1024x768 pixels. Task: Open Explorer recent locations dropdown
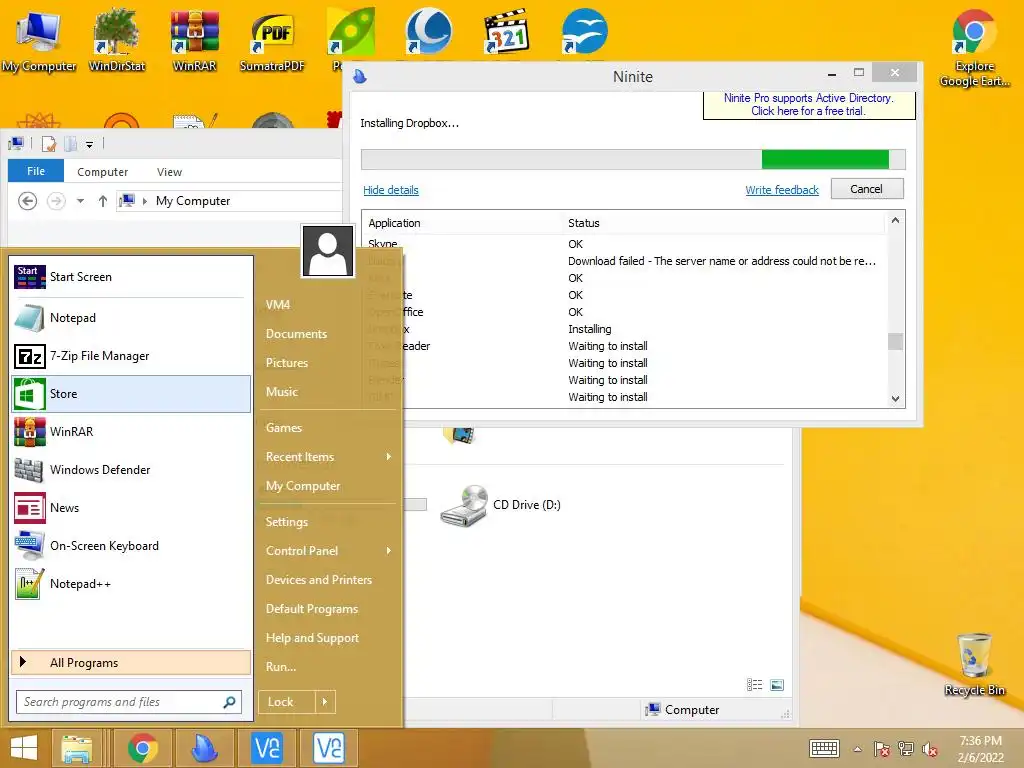(x=80, y=201)
